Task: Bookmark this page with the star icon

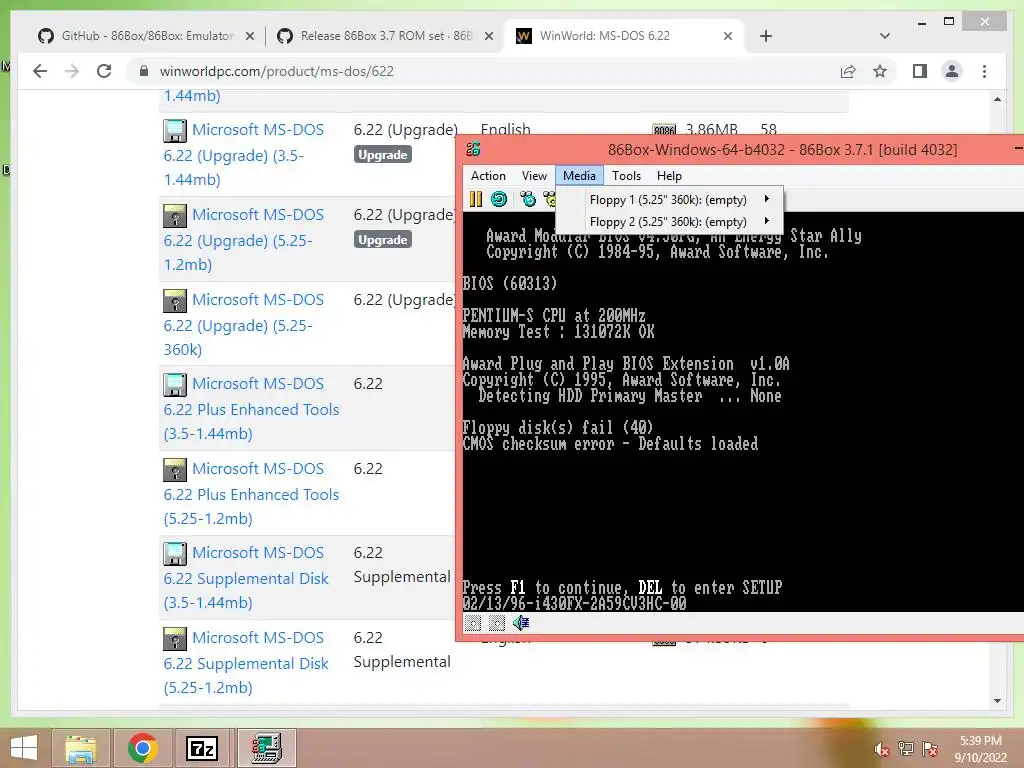Action: (880, 71)
